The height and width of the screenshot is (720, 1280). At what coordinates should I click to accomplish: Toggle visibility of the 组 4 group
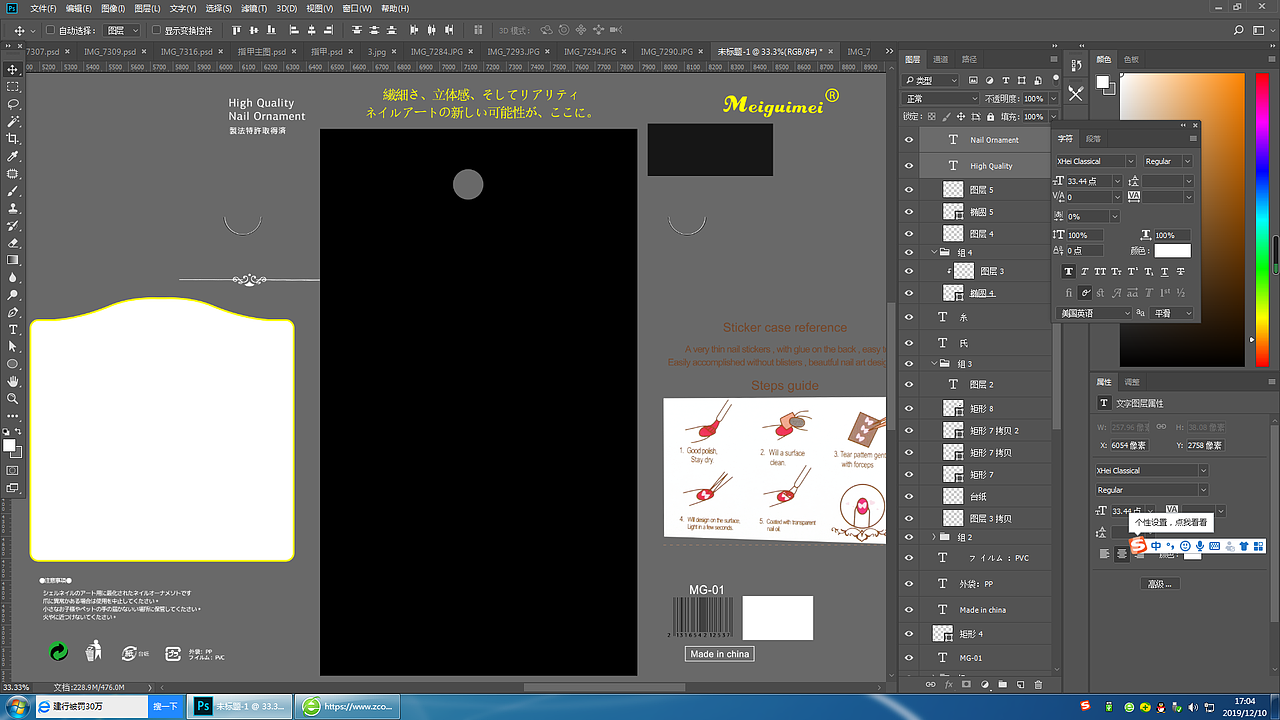pyautogui.click(x=909, y=253)
